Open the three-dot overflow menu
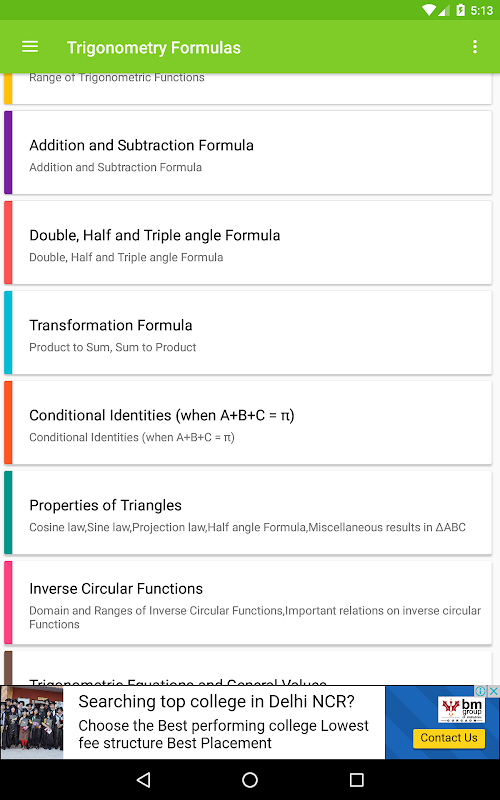The height and width of the screenshot is (800, 500). pos(474,47)
